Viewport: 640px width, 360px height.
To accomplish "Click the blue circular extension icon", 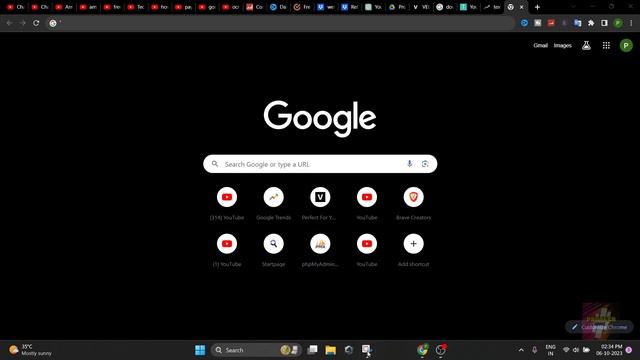I will (524, 23).
